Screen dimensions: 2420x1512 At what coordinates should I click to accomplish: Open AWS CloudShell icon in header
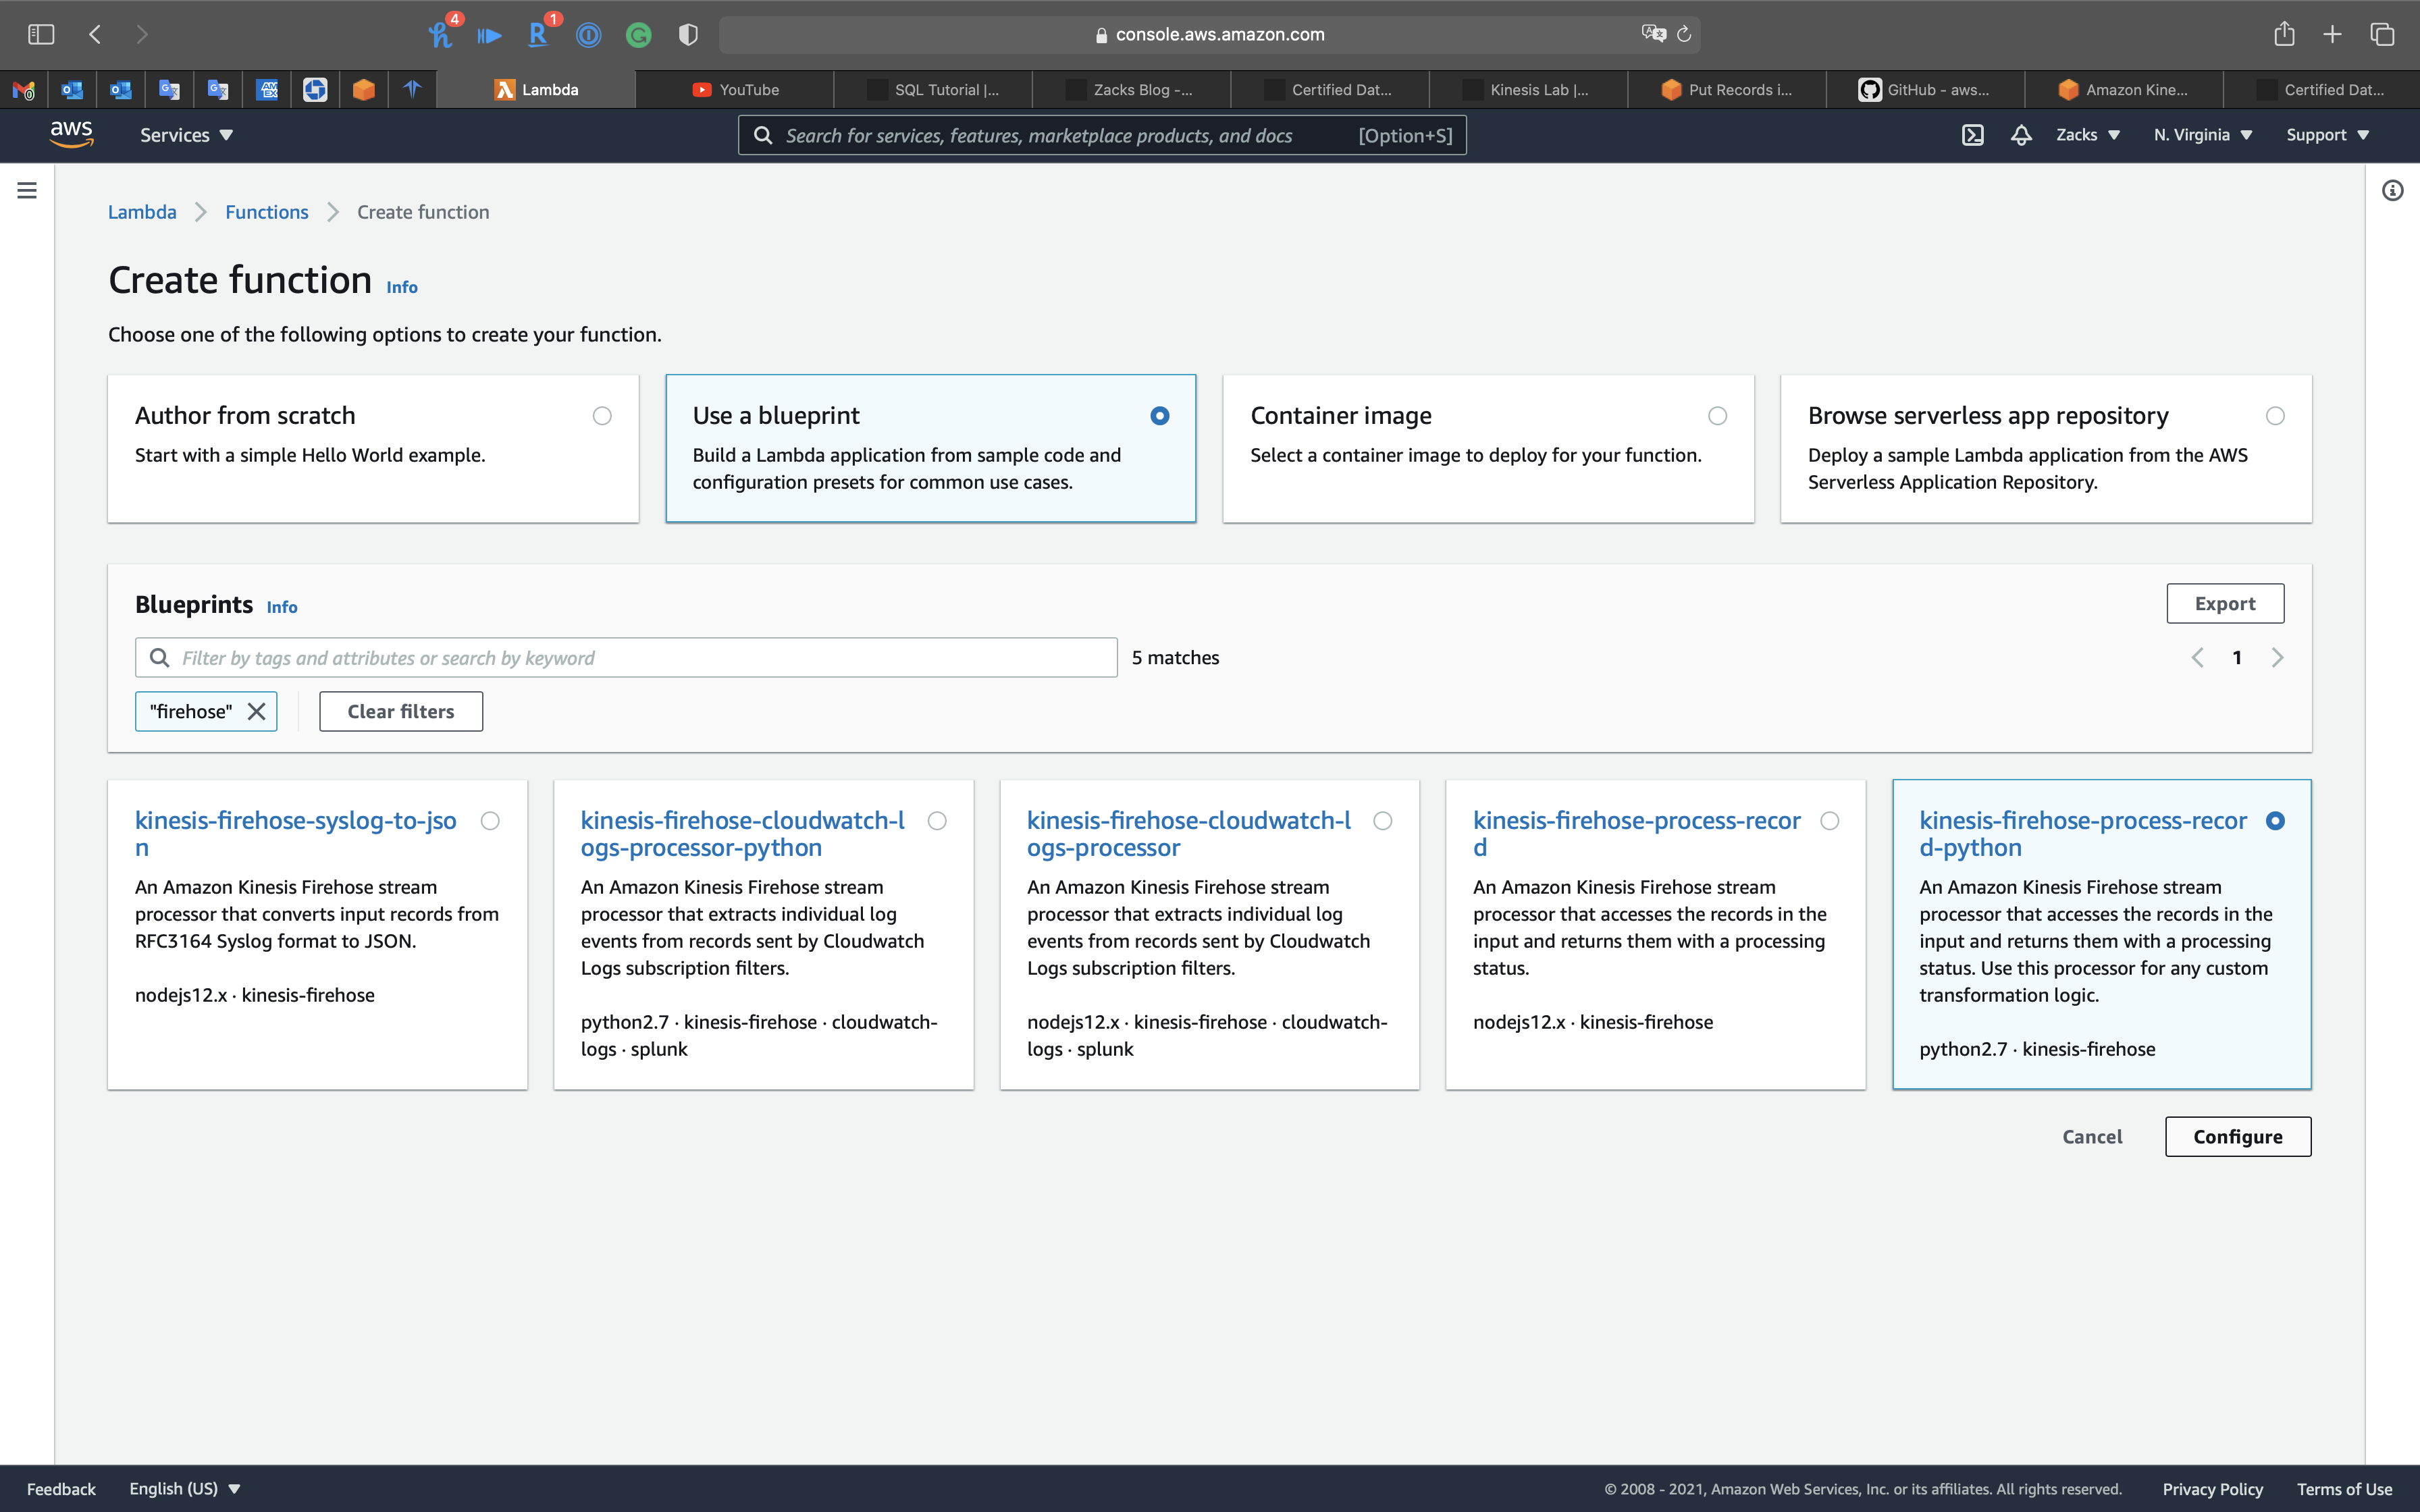1972,135
